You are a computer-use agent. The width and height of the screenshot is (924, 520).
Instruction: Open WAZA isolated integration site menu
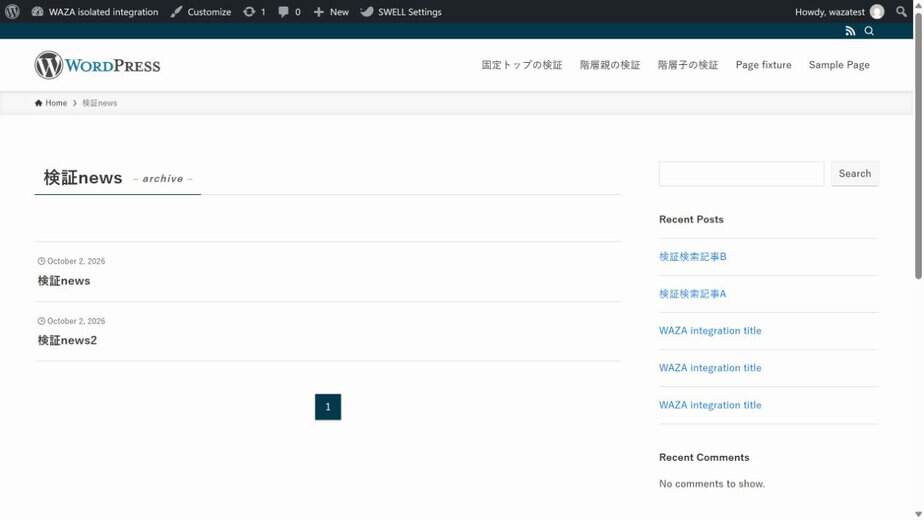click(x=95, y=12)
